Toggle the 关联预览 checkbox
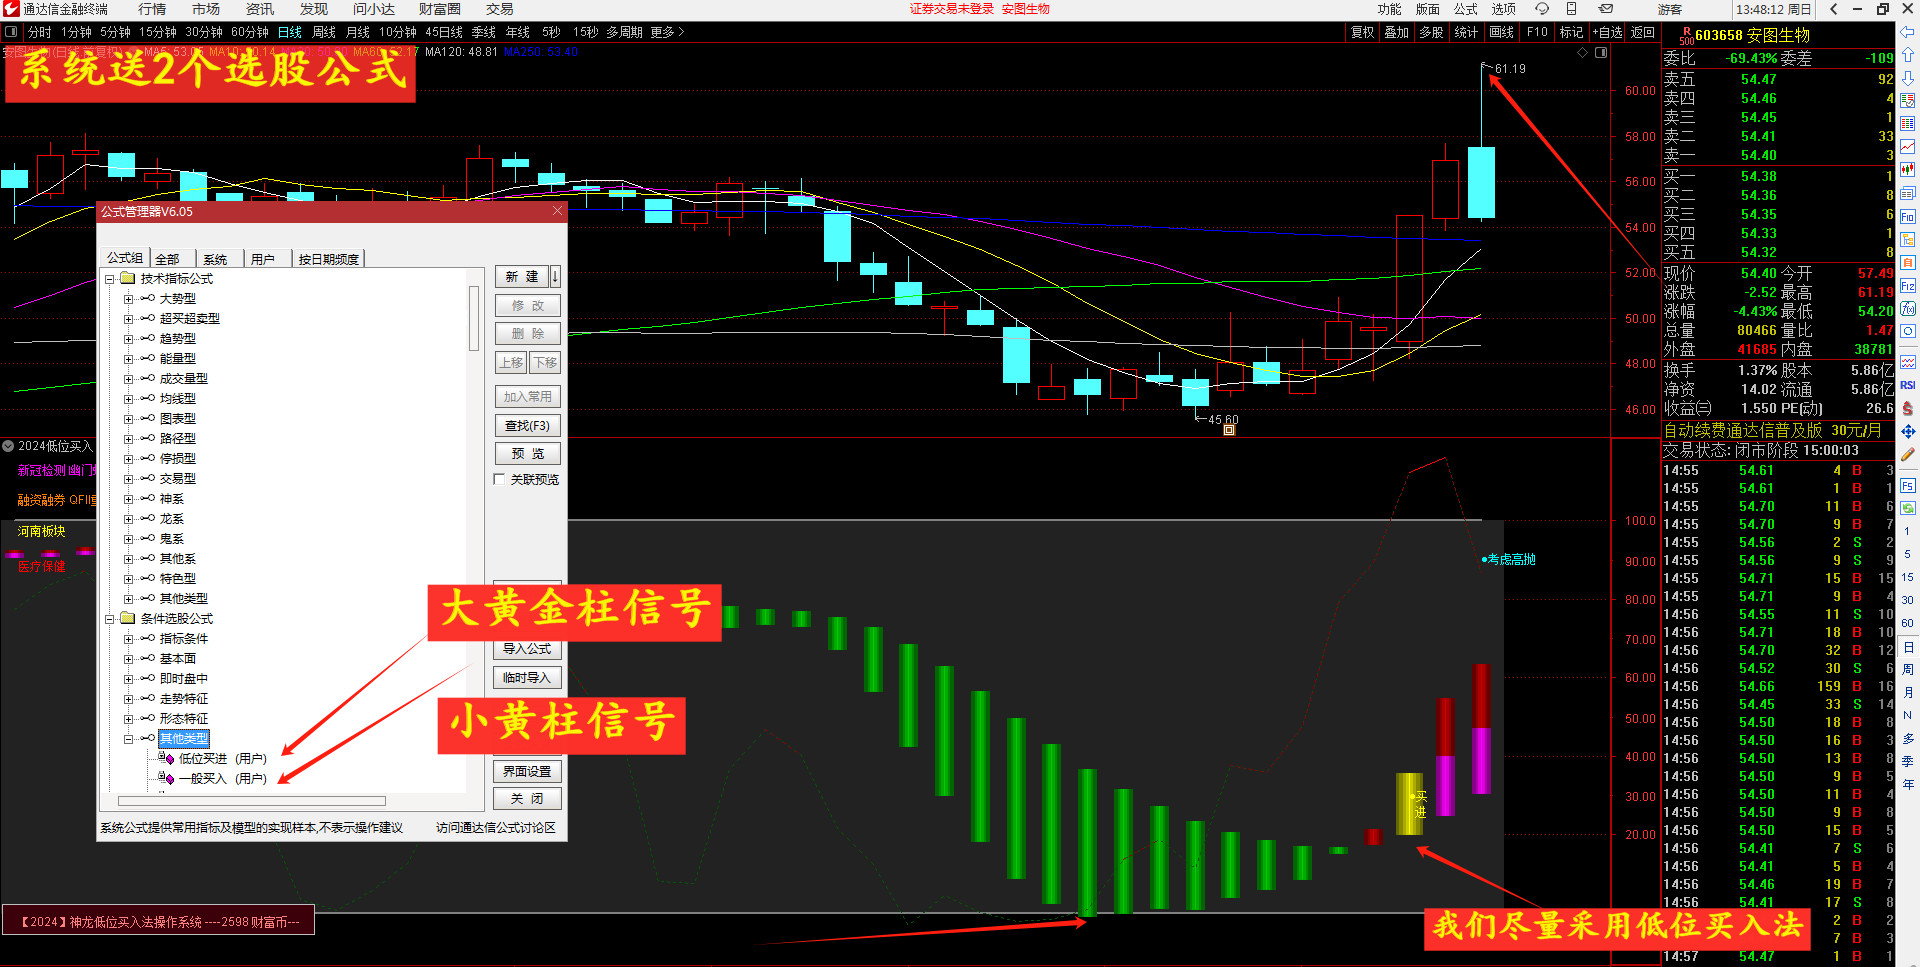The height and width of the screenshot is (967, 1920). point(499,480)
